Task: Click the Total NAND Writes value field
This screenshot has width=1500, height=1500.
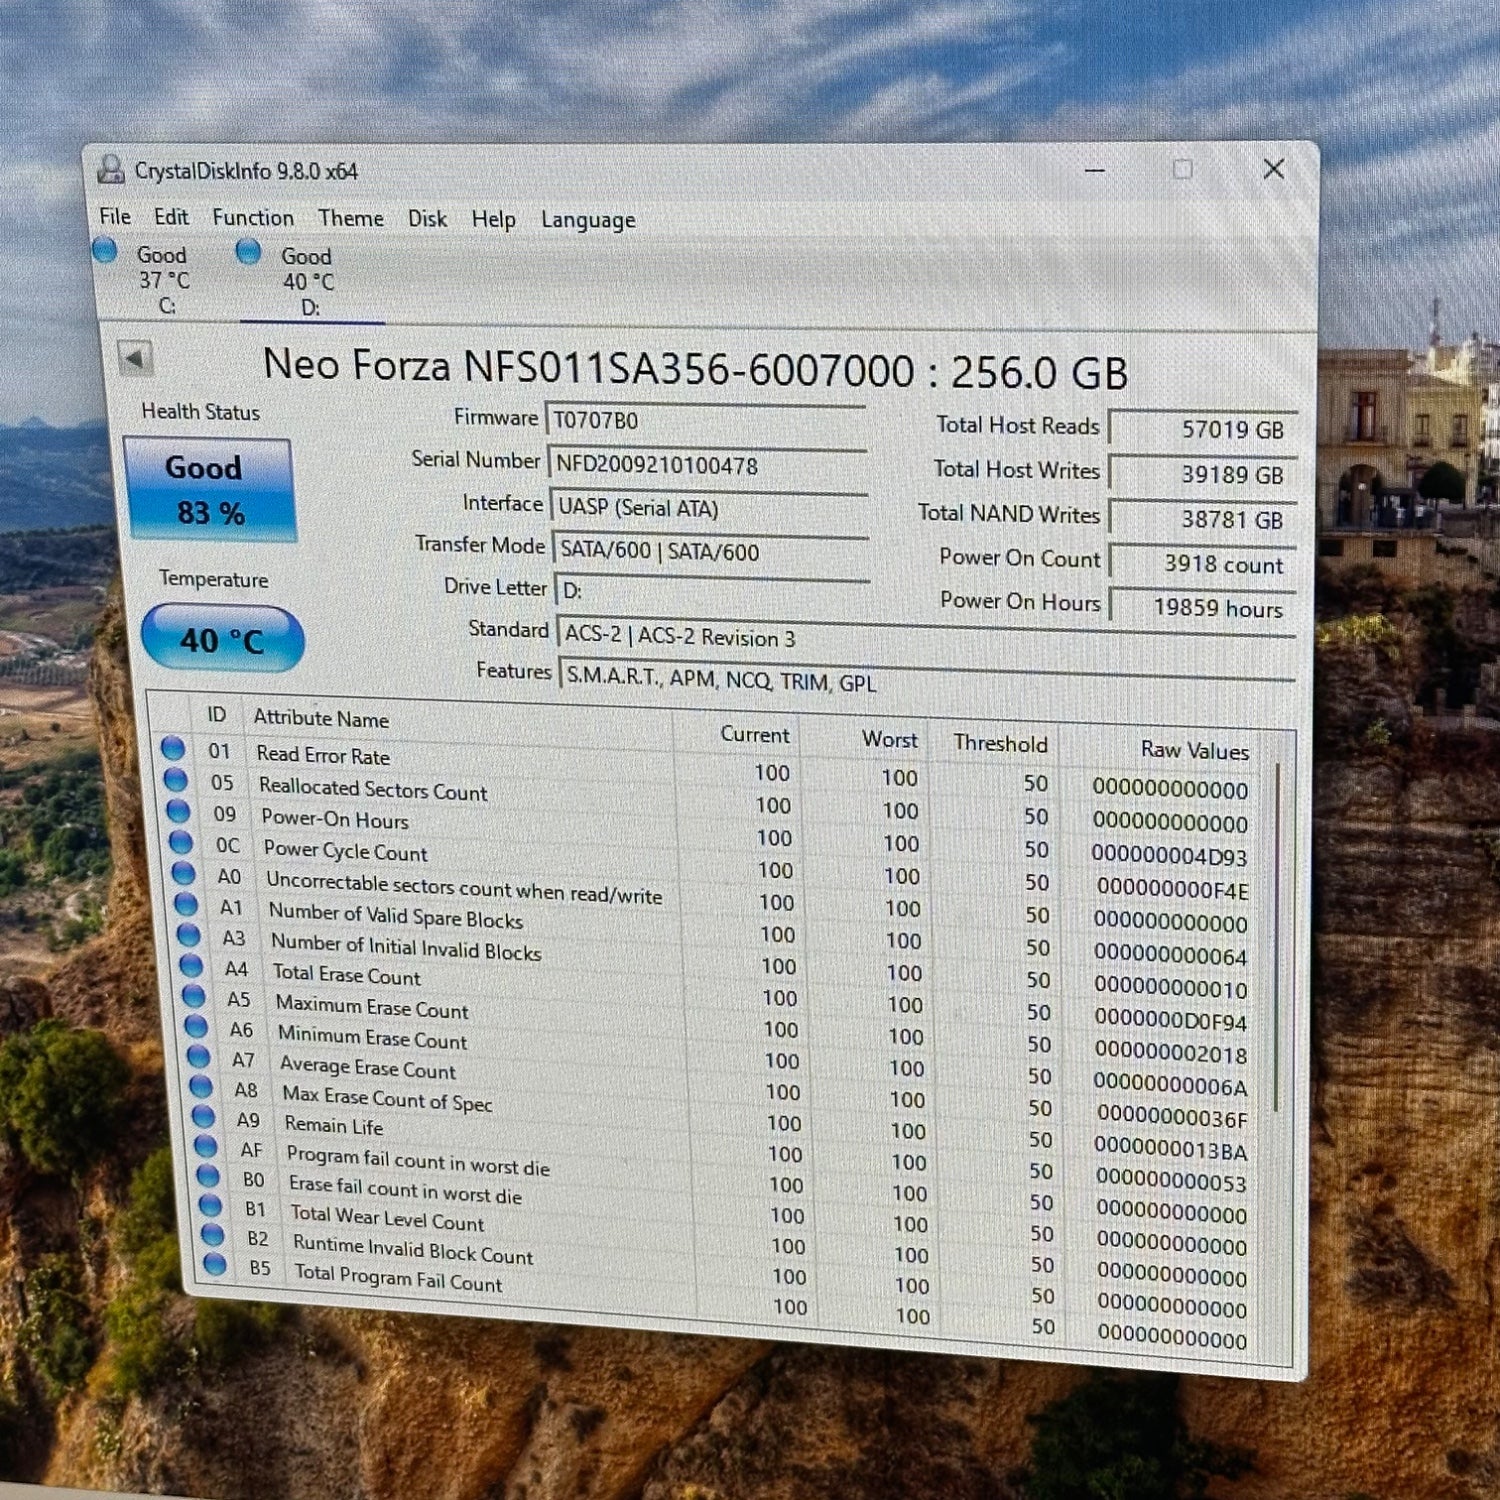Action: coord(1205,519)
